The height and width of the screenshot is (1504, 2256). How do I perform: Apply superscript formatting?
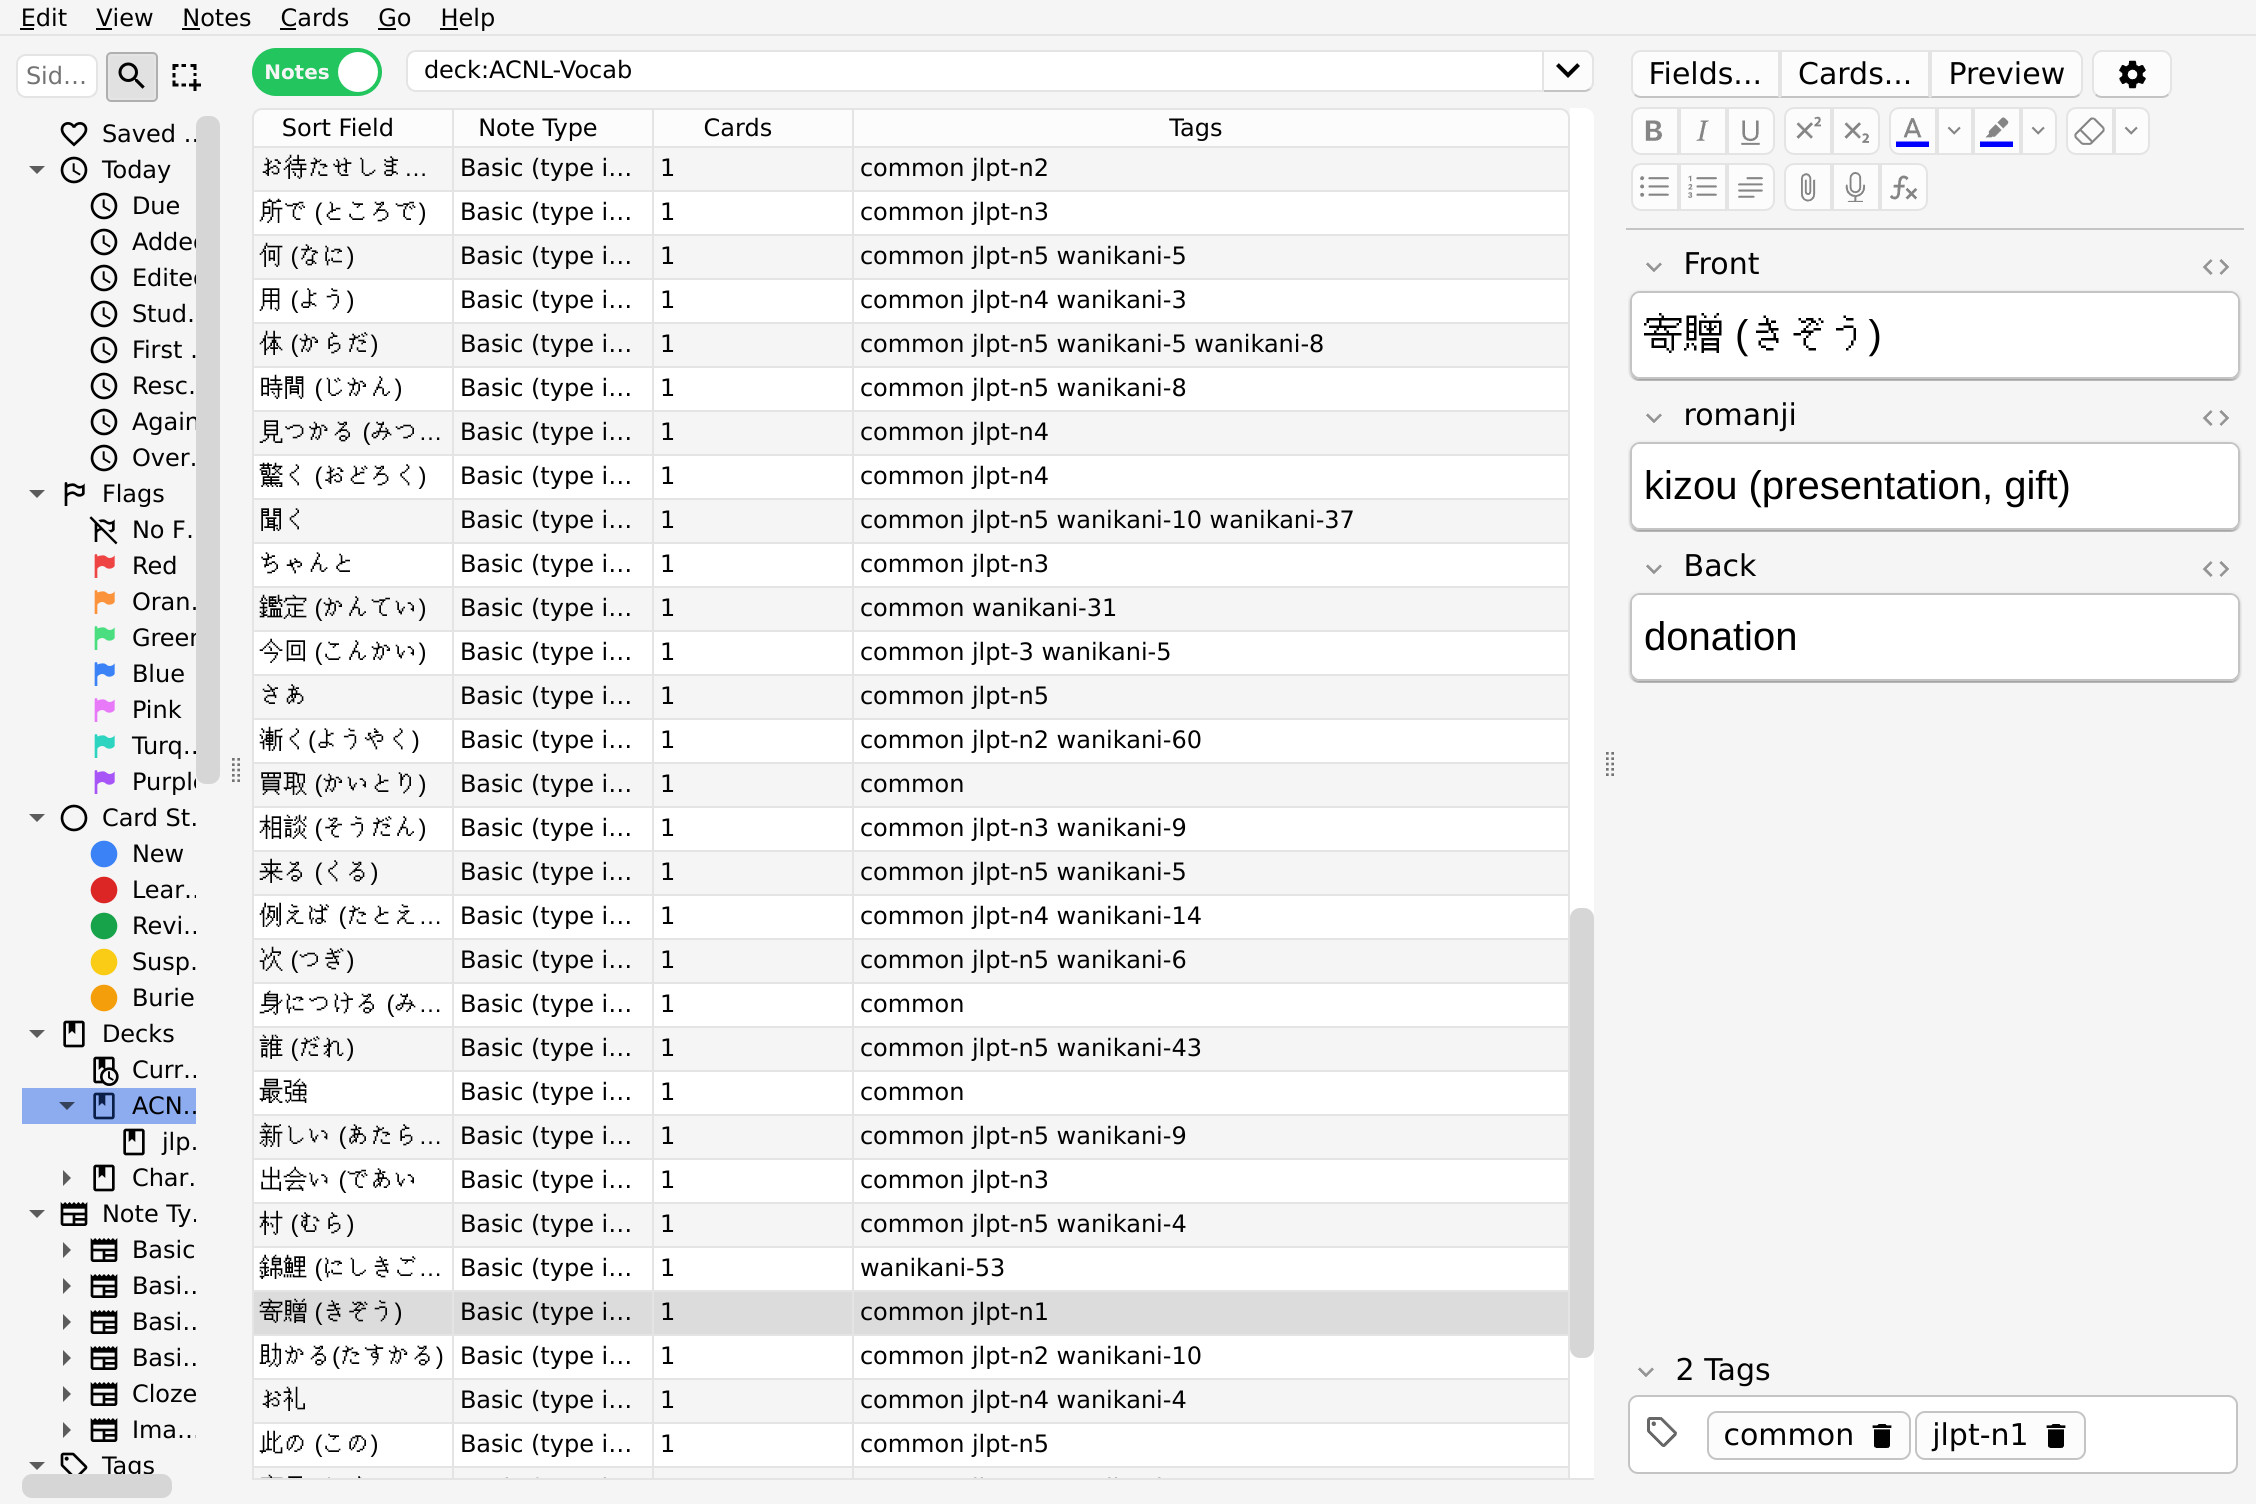1807,130
